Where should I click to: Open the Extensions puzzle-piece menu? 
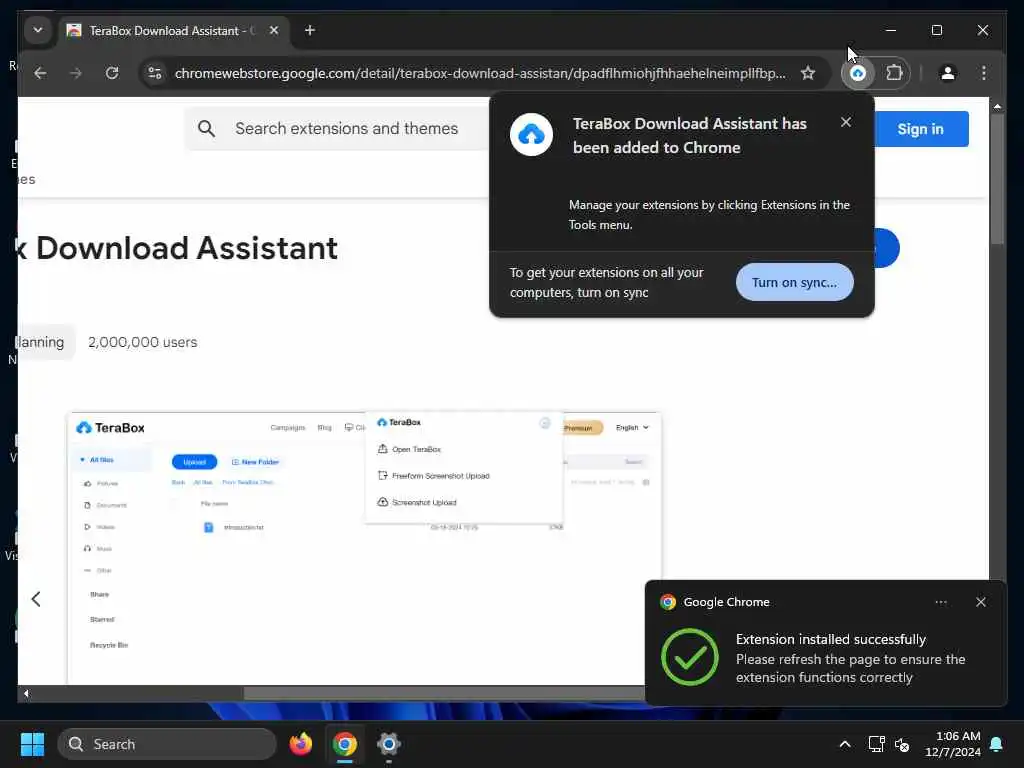click(x=894, y=73)
